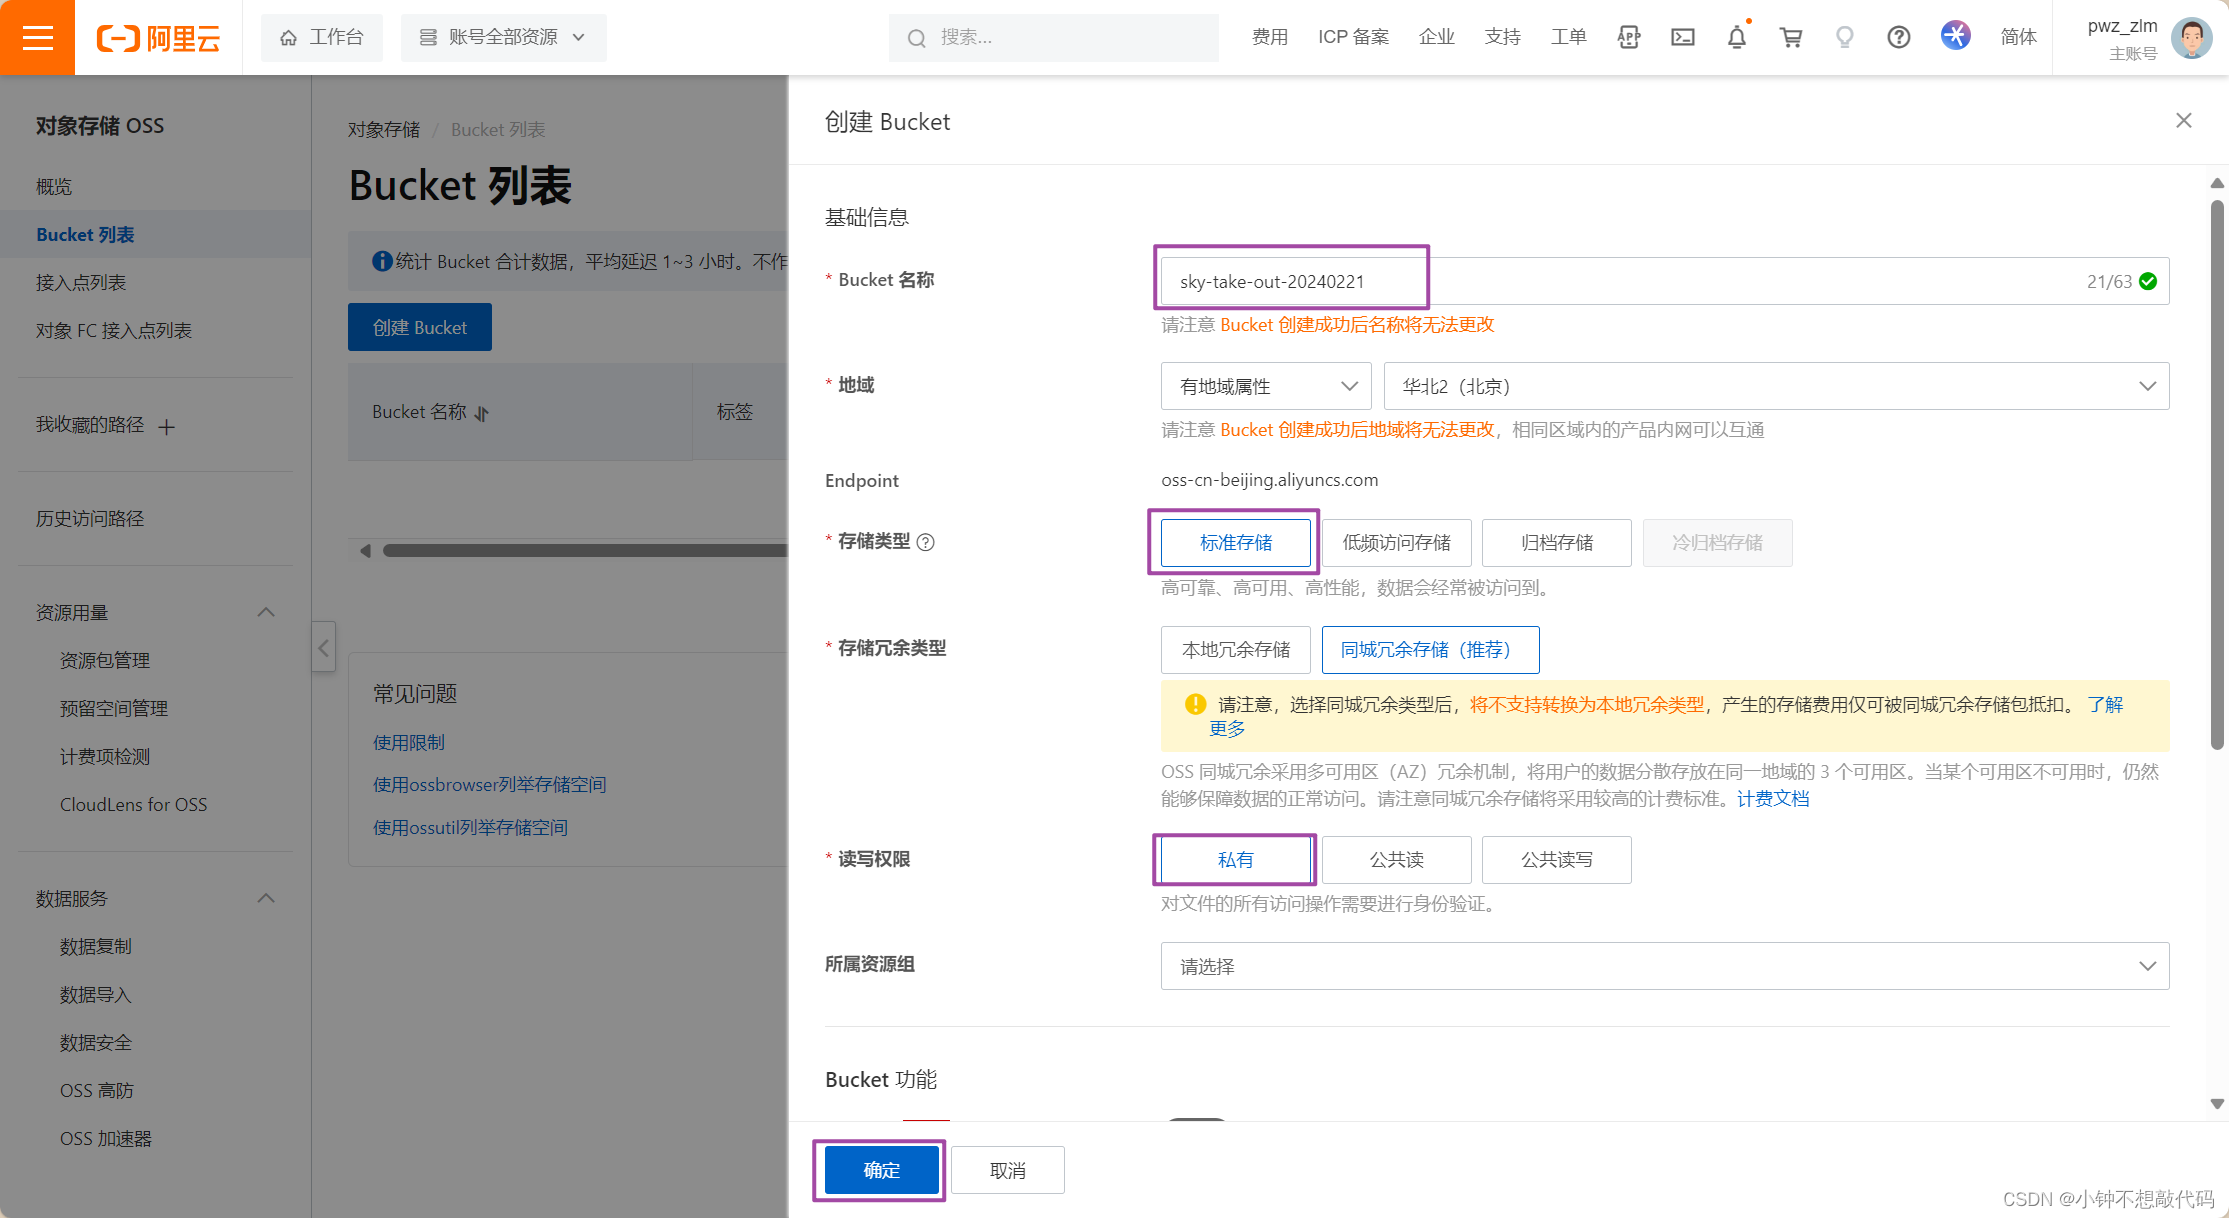
Task: Select 低频访问存储 storage type
Action: 1396,542
